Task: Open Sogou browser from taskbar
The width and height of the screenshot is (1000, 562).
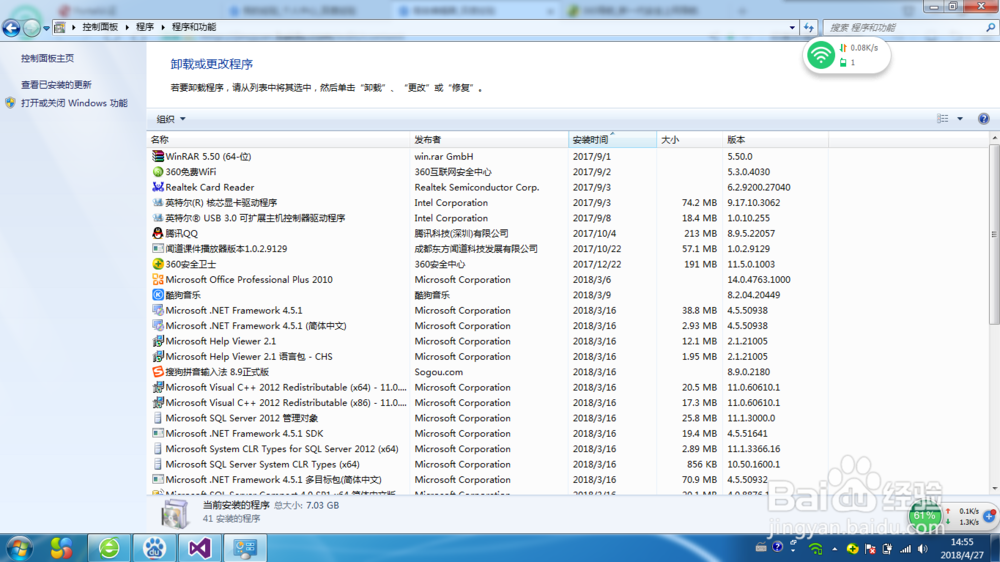Action: tap(61, 548)
